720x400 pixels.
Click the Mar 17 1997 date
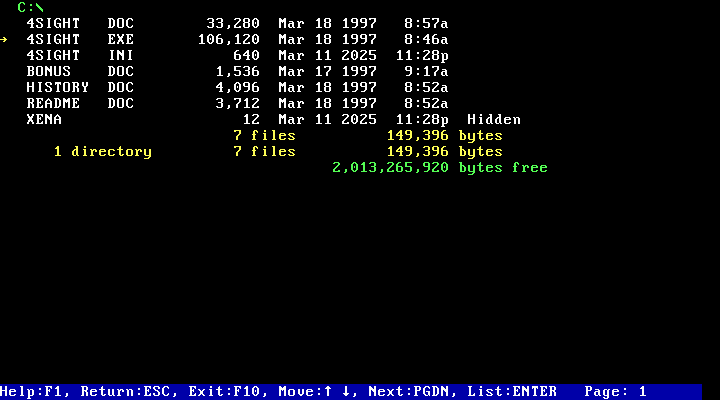[327, 72]
